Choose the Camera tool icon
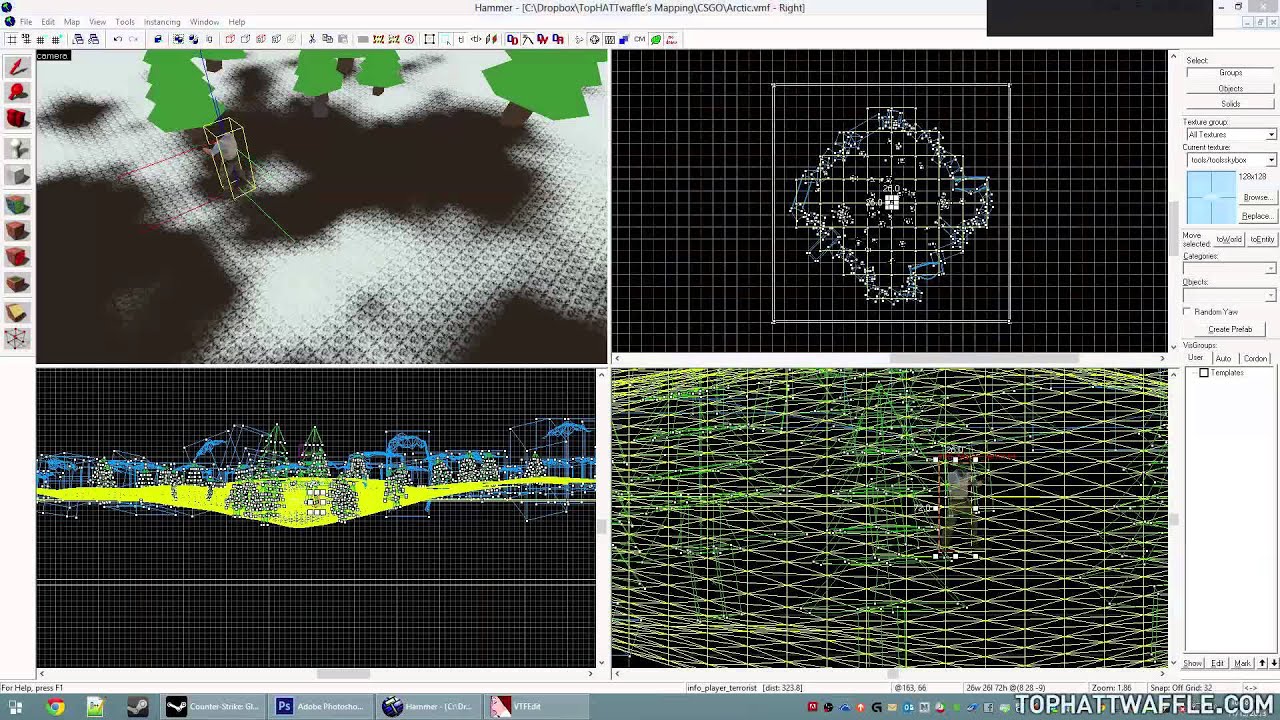The image size is (1280, 720). pos(17,119)
